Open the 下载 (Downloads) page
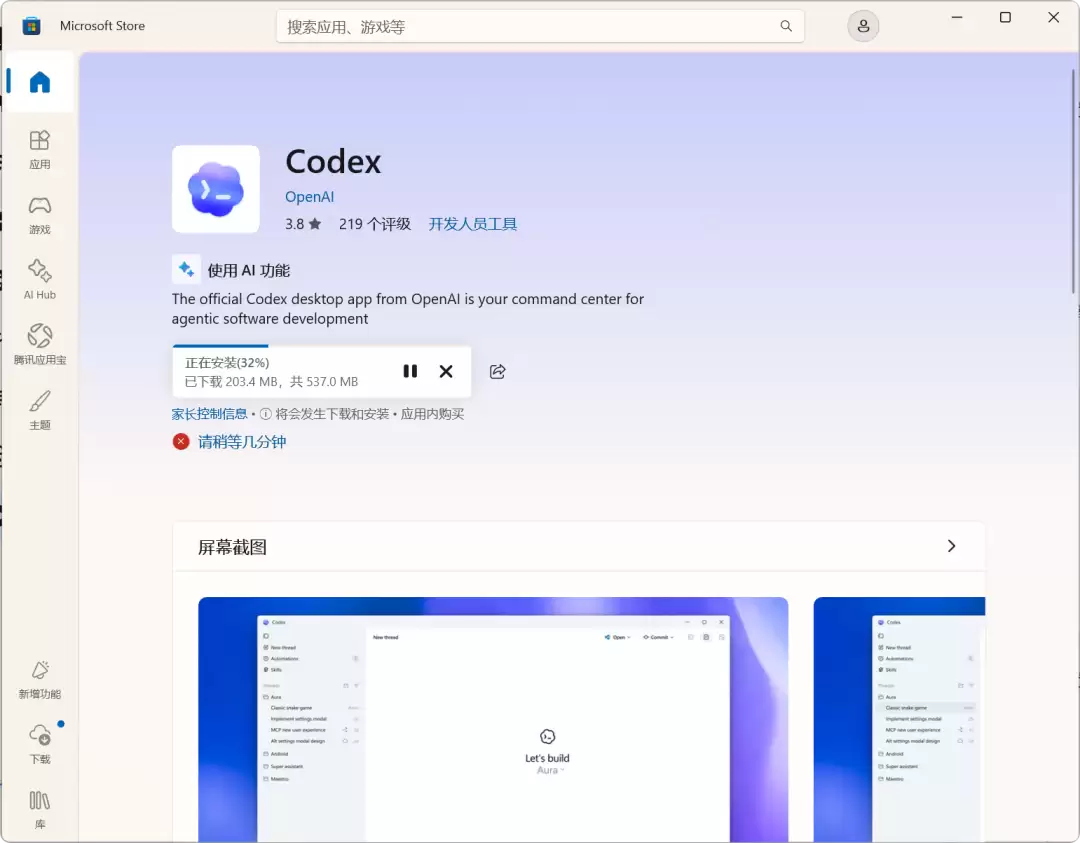This screenshot has width=1080, height=843. tap(39, 745)
